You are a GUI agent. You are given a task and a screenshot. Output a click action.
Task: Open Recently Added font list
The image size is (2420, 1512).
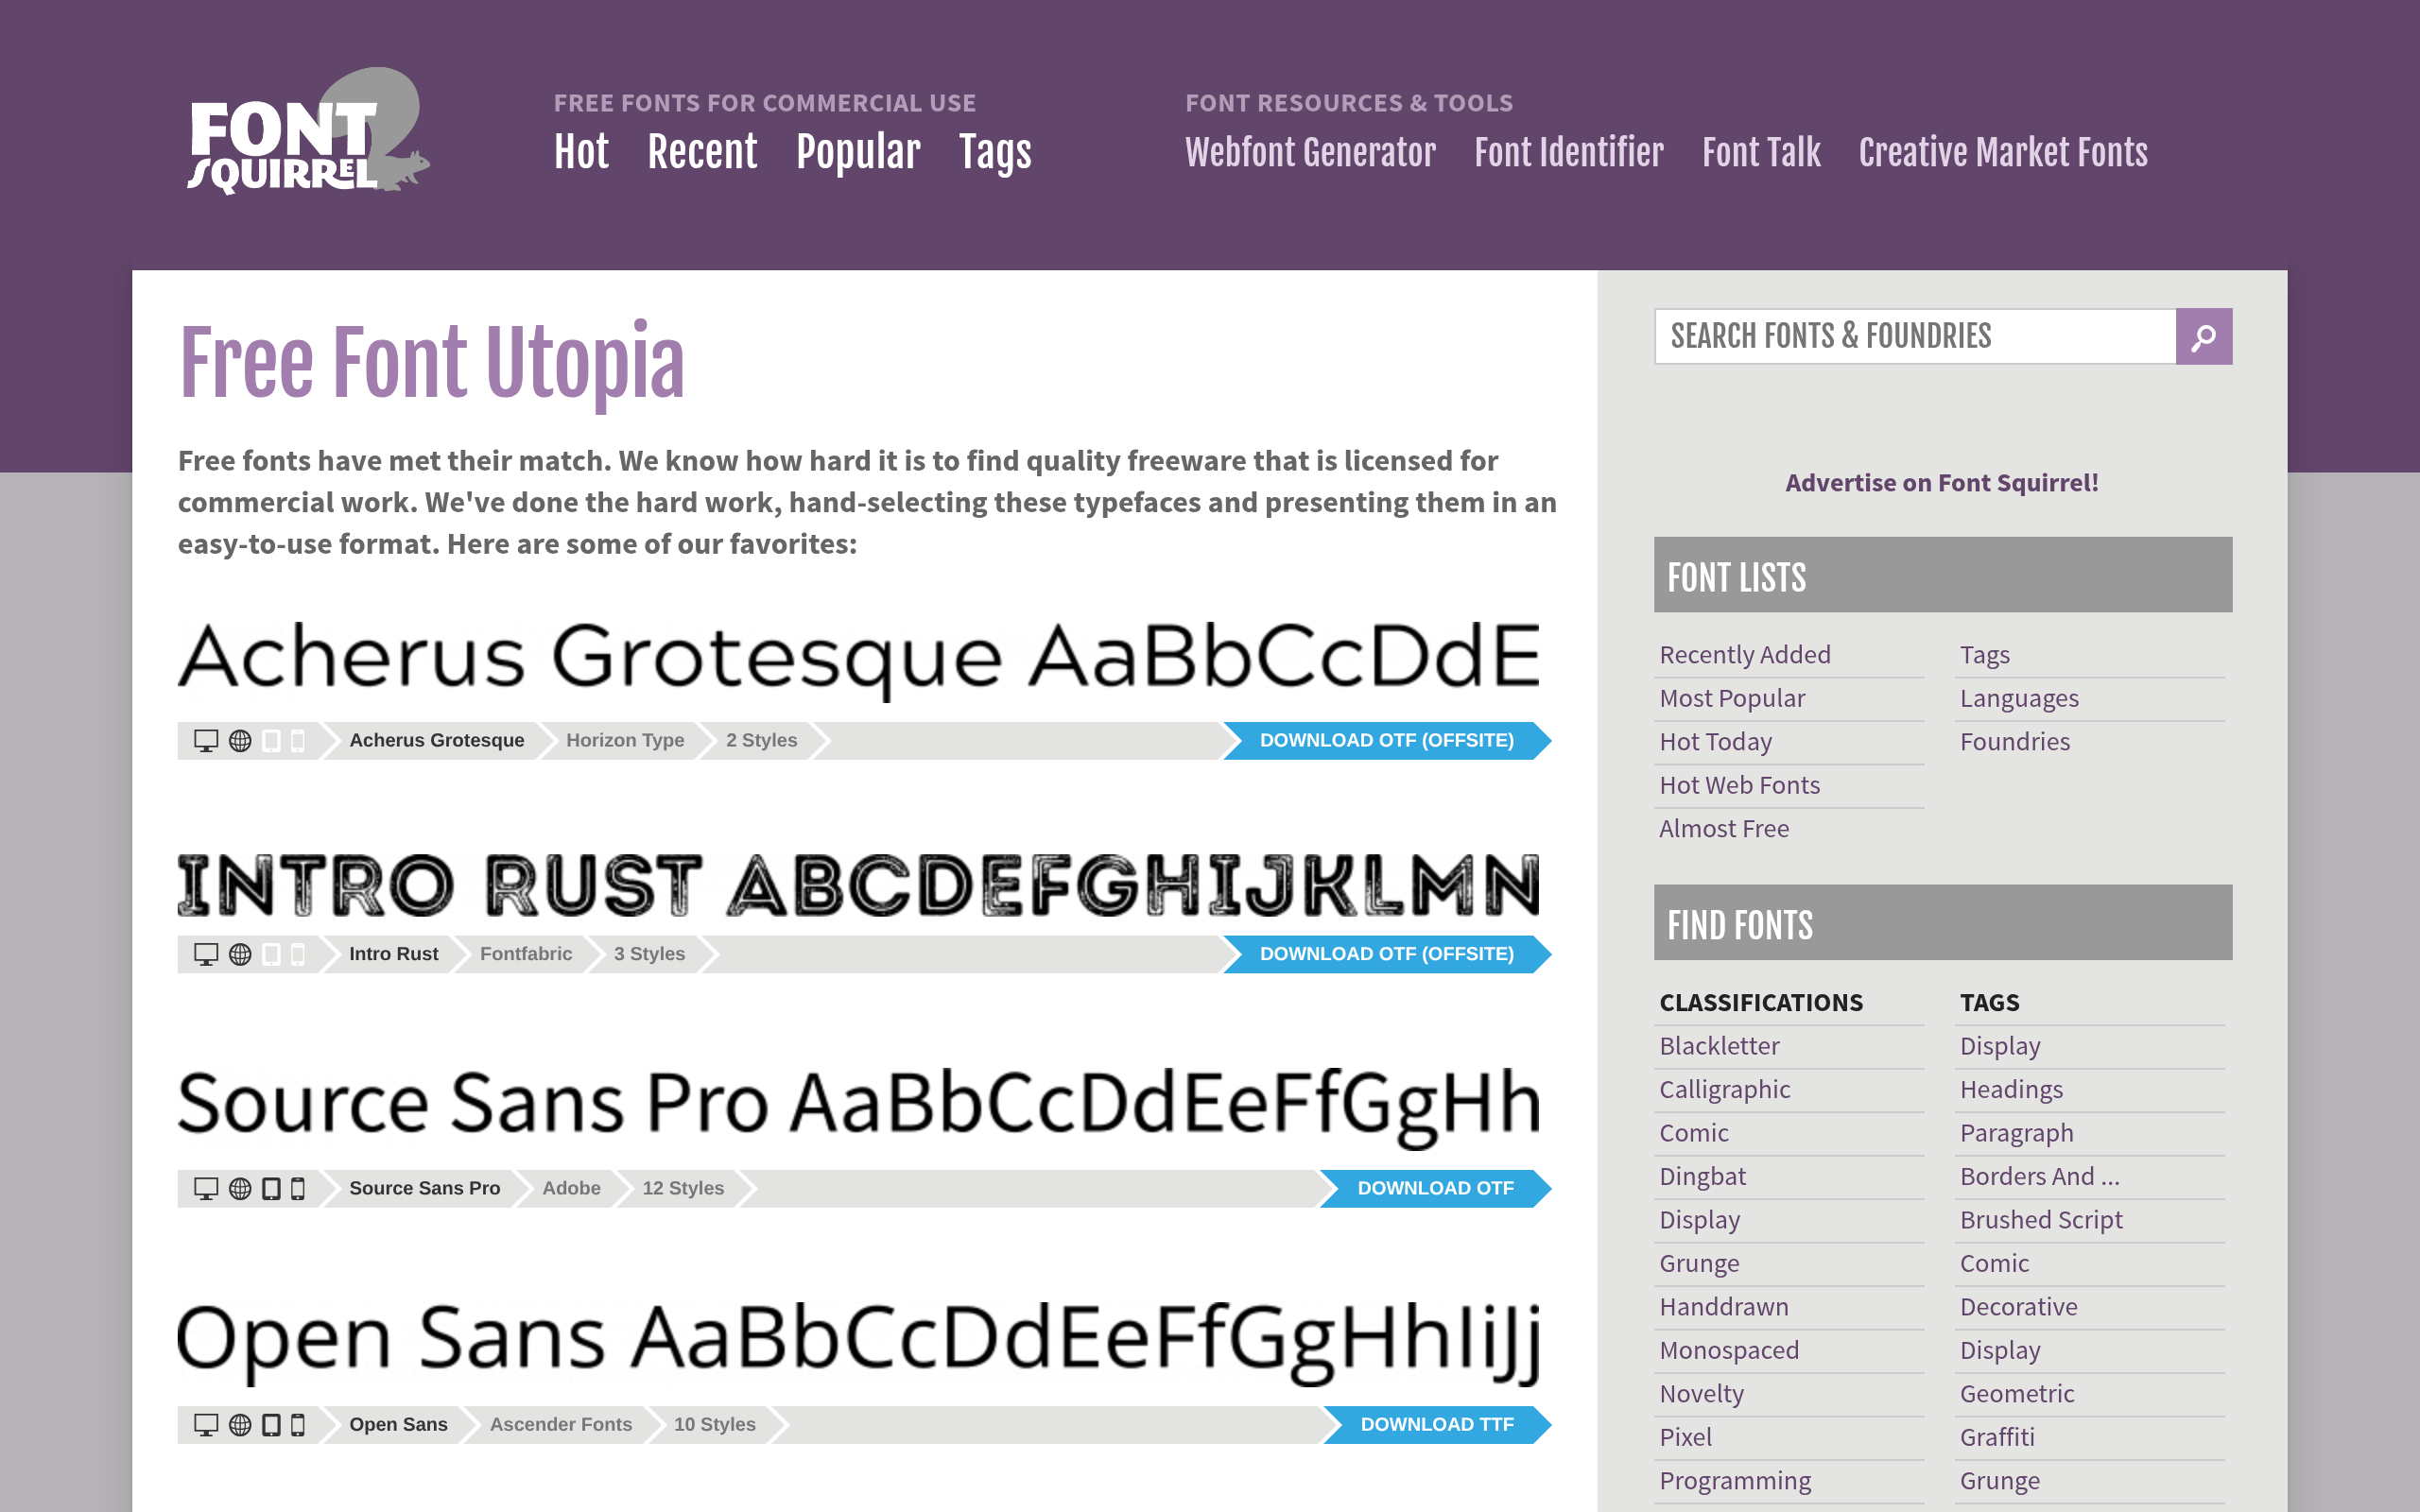(1745, 655)
